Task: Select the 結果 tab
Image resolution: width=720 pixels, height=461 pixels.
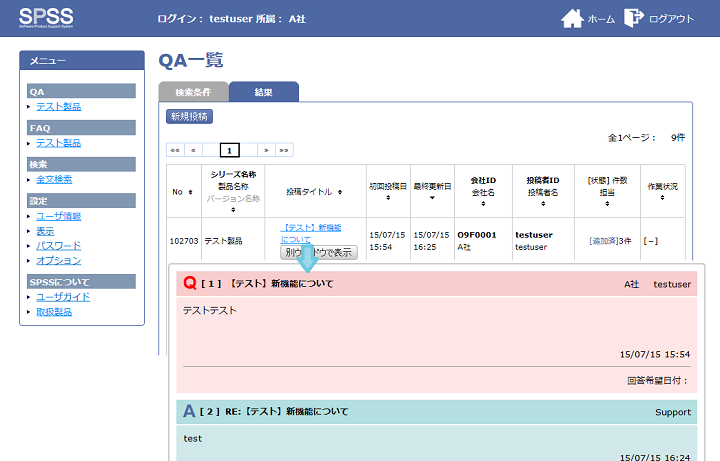Action: (x=263, y=92)
